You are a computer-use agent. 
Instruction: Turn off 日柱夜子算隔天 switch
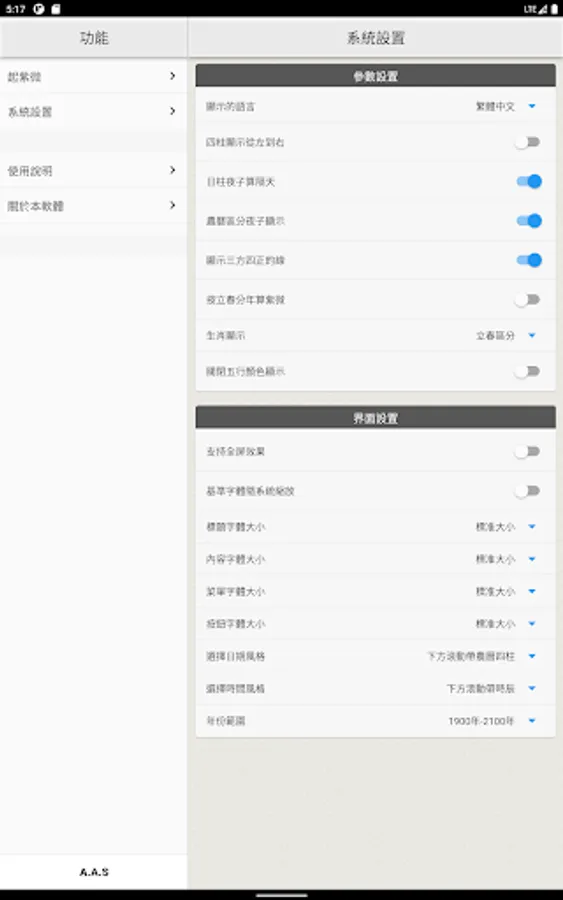(x=529, y=181)
